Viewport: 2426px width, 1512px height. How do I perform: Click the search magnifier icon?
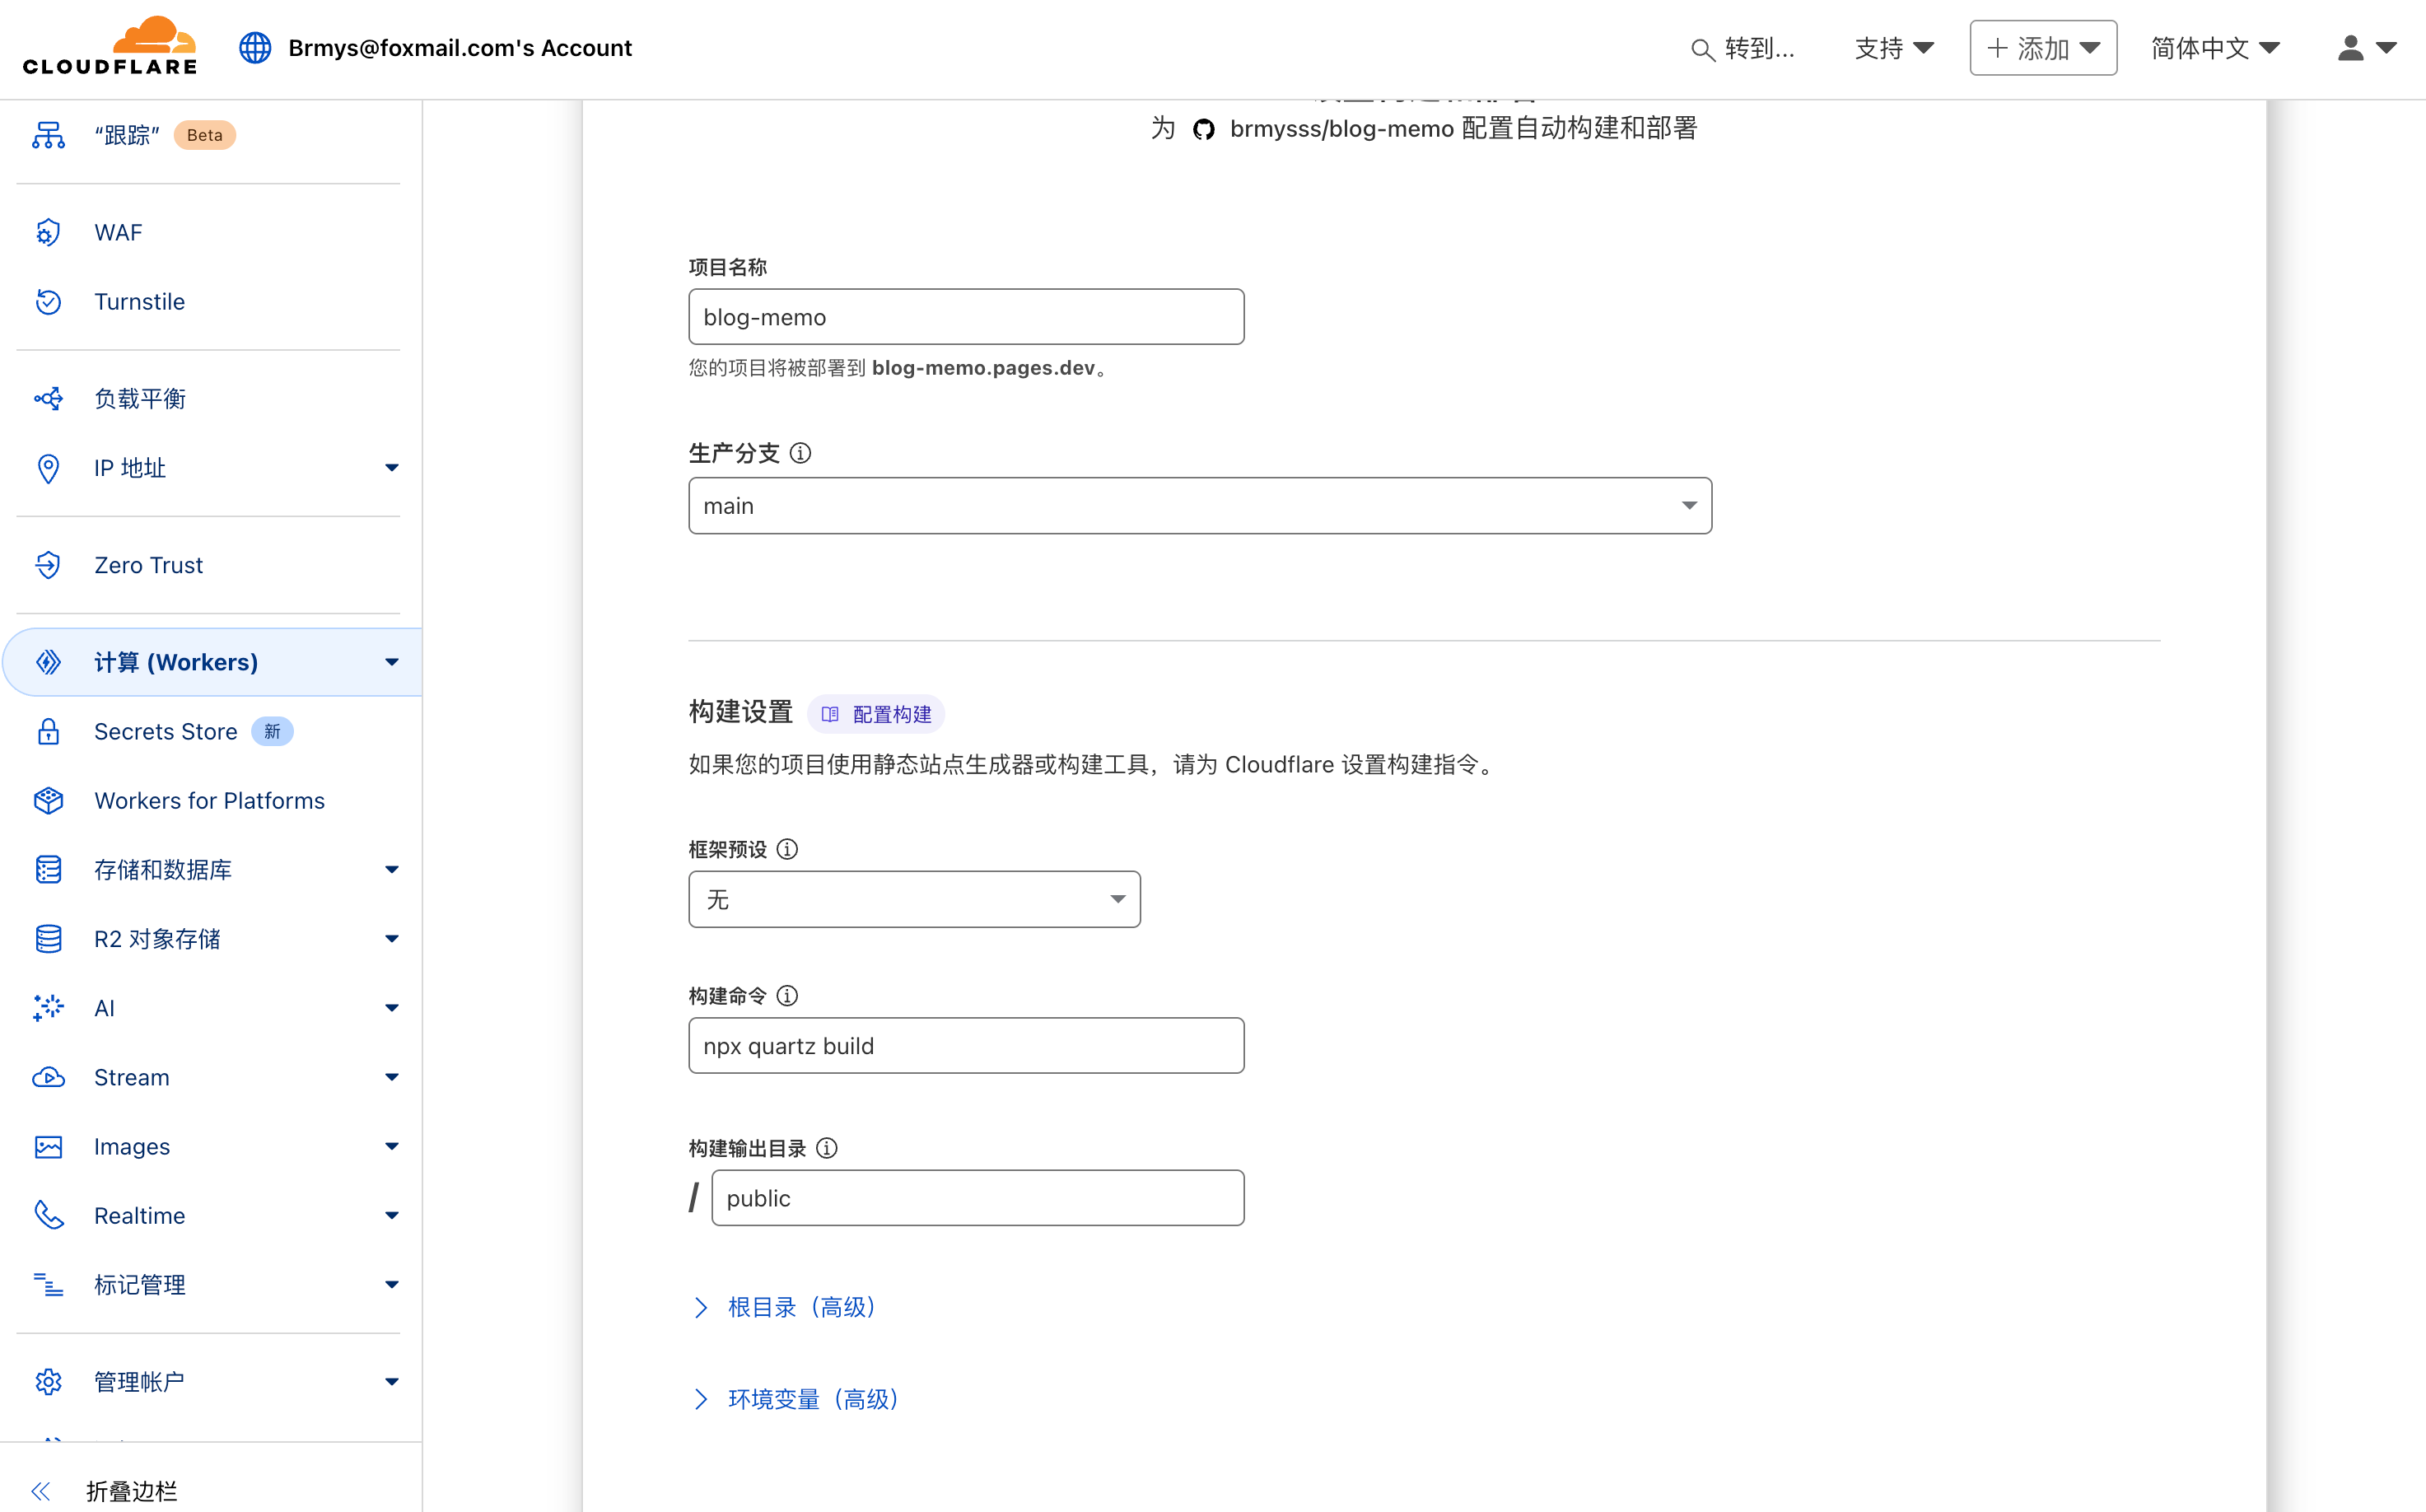[1701, 49]
